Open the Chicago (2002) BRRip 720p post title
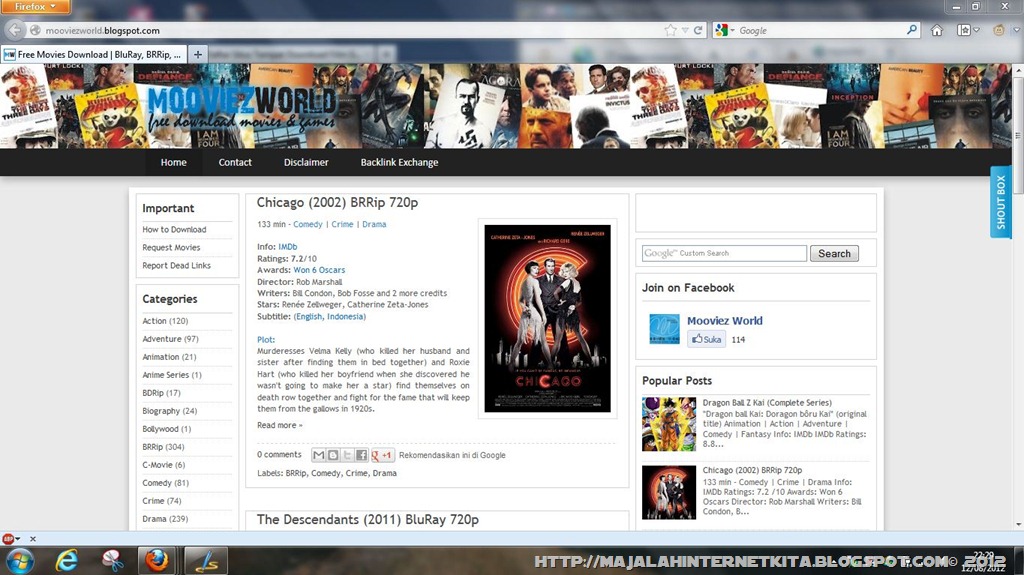Viewport: 1024px width, 575px height. [337, 203]
